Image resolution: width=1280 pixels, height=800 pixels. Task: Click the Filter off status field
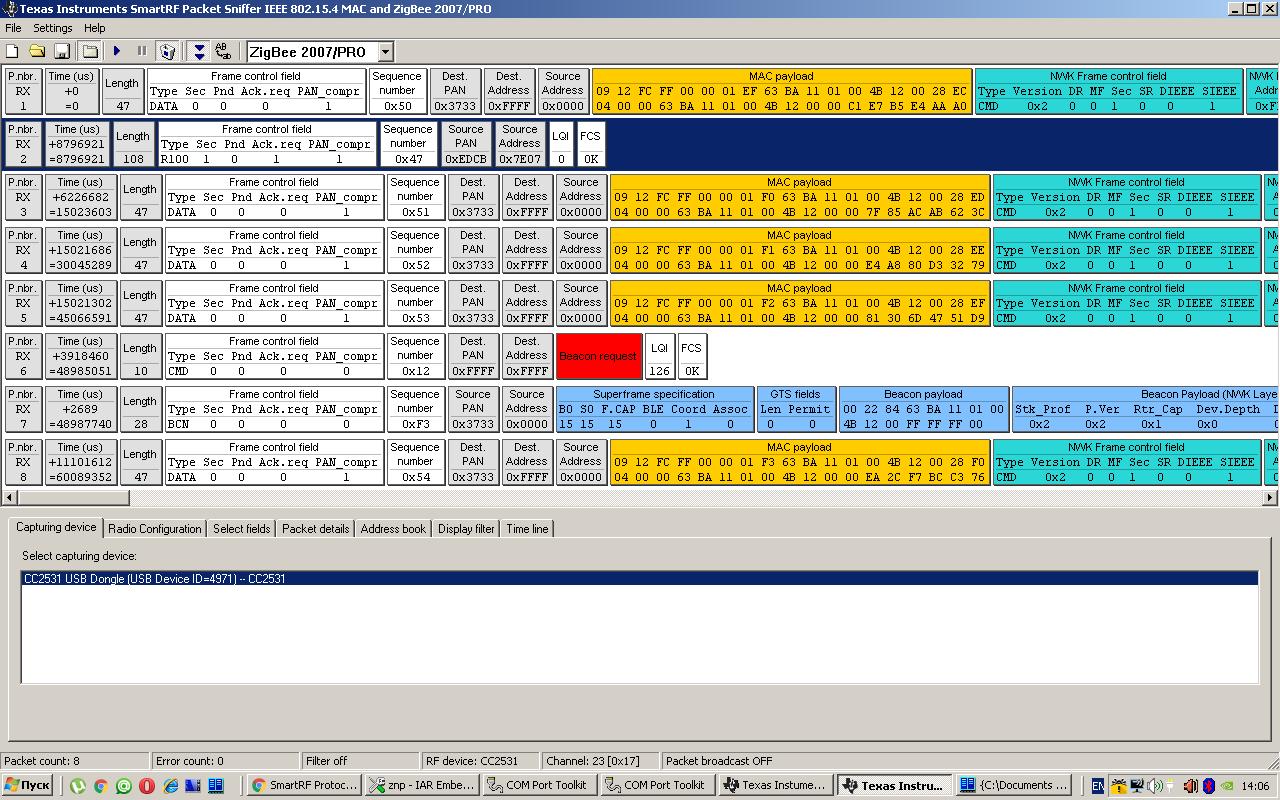point(360,761)
